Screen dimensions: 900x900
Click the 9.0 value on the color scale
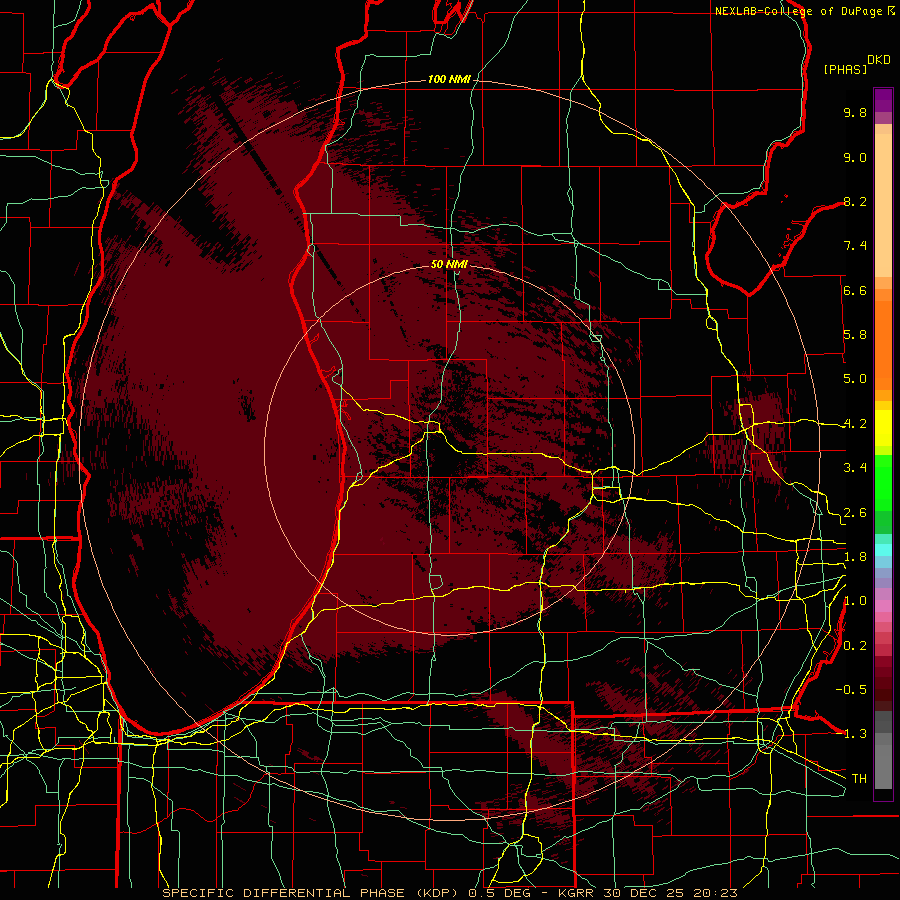click(855, 157)
